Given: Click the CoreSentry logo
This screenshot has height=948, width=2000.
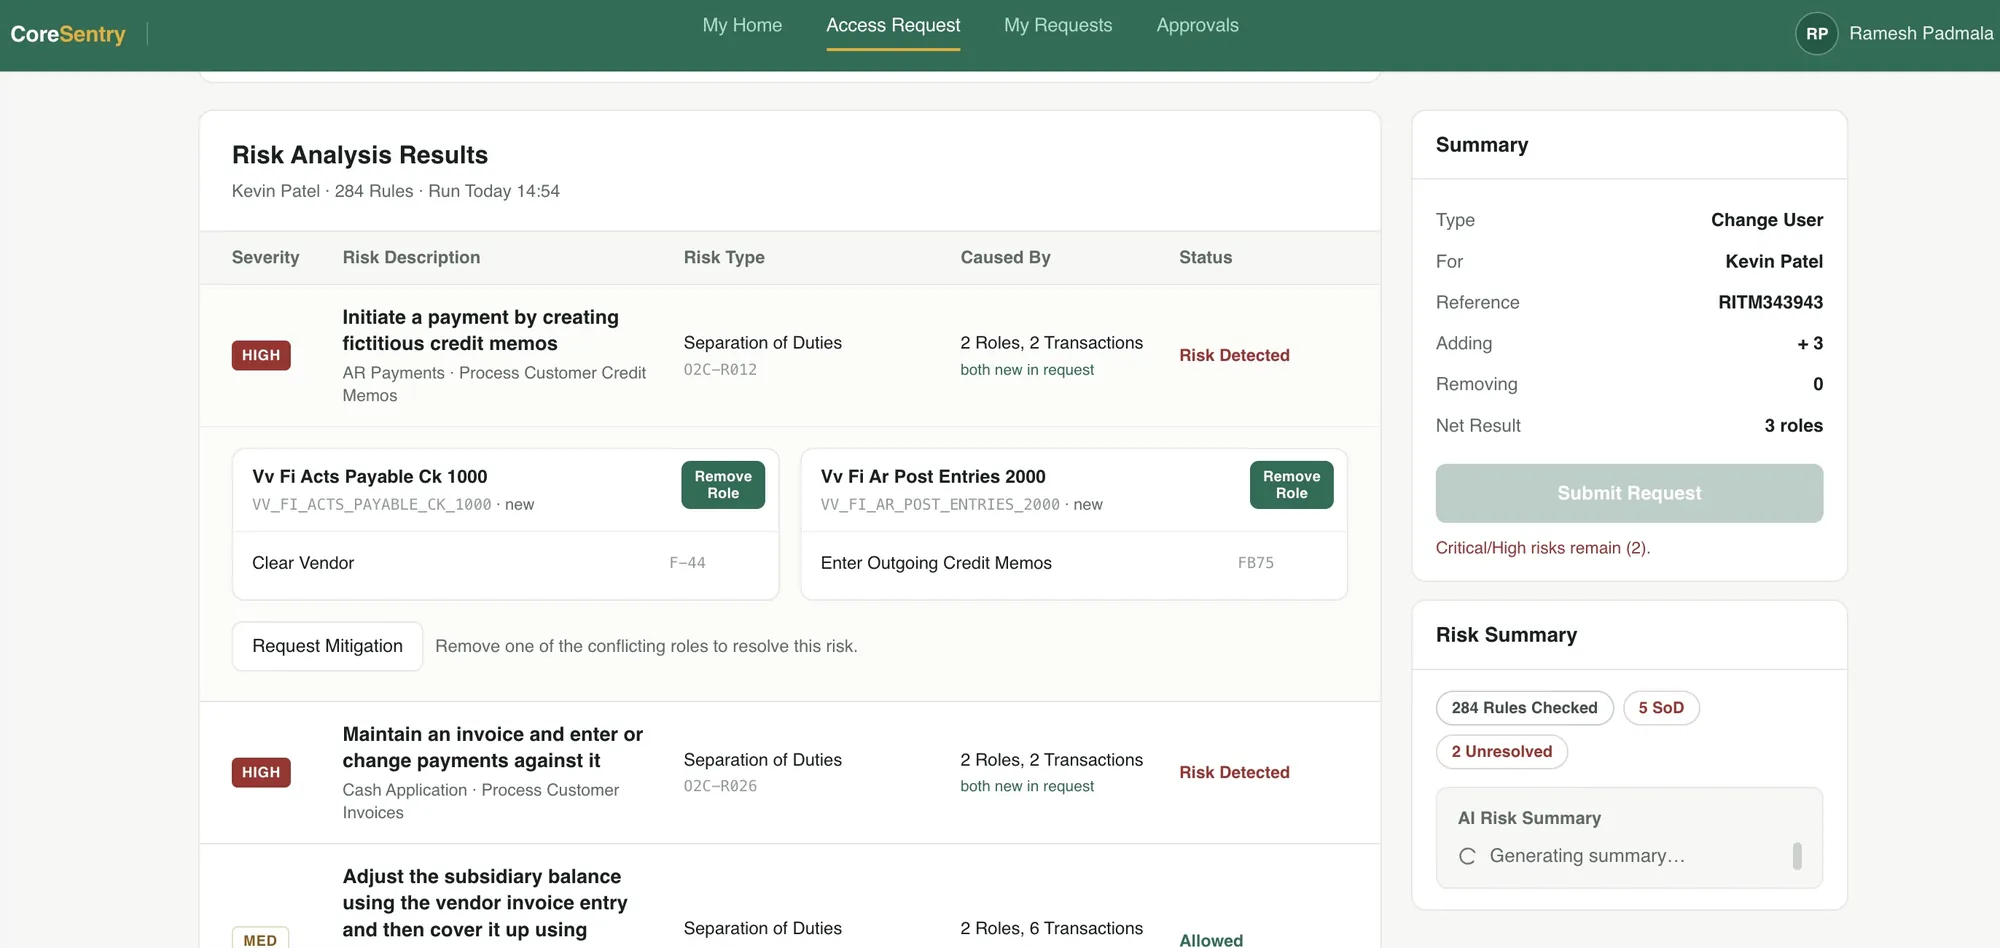Looking at the screenshot, I should tap(68, 34).
